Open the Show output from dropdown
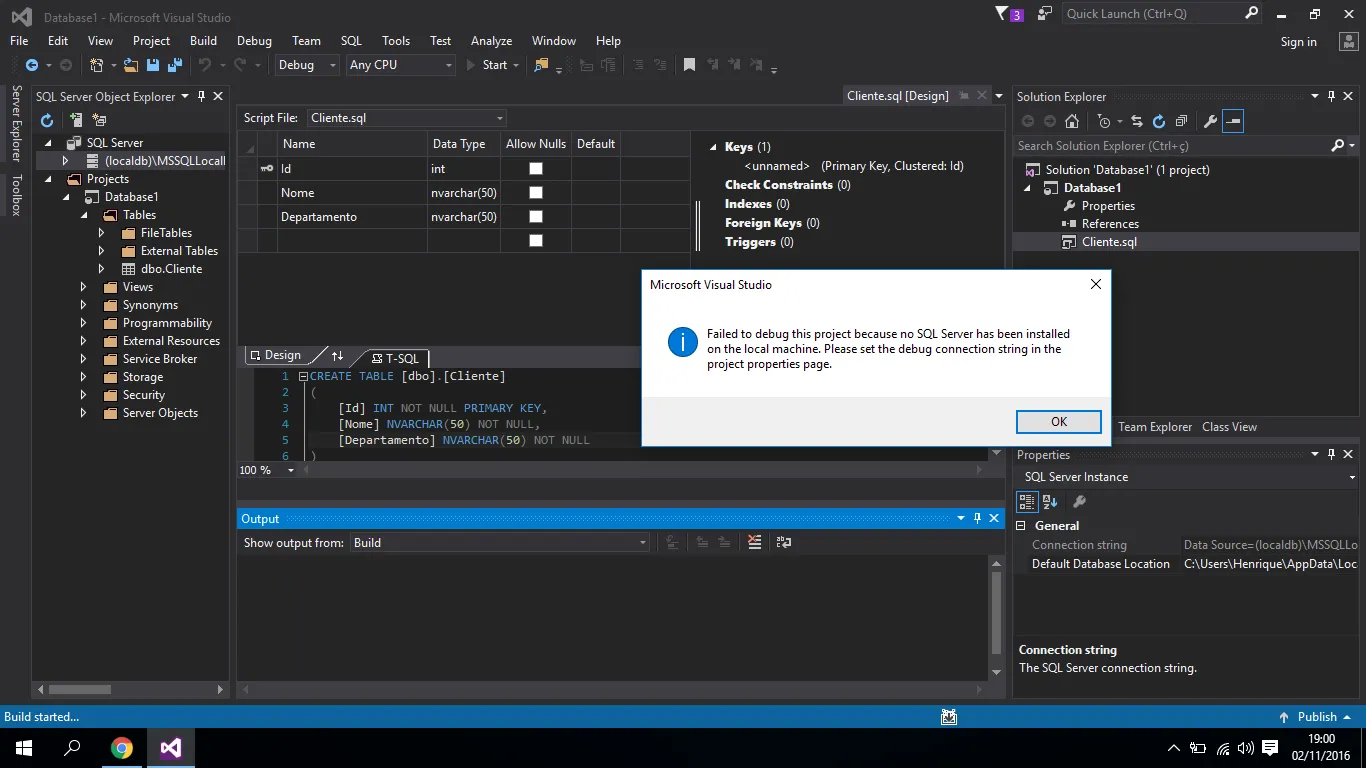This screenshot has width=1366, height=768. pyautogui.click(x=498, y=543)
